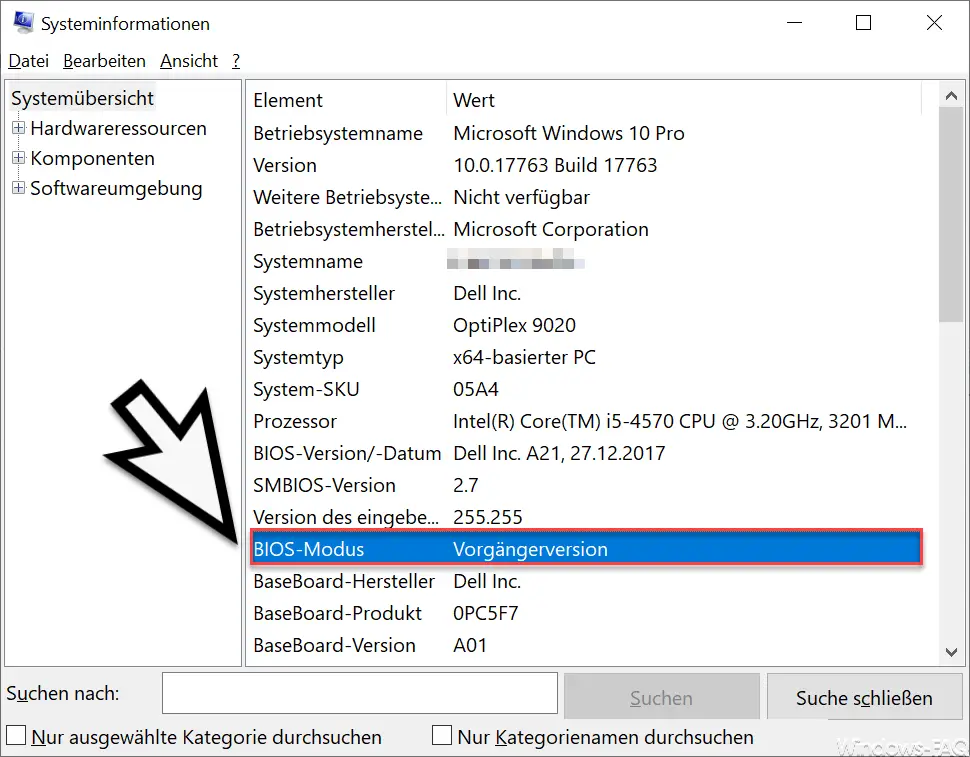970x757 pixels.
Task: Click the value A01
Action: [x=470, y=645]
